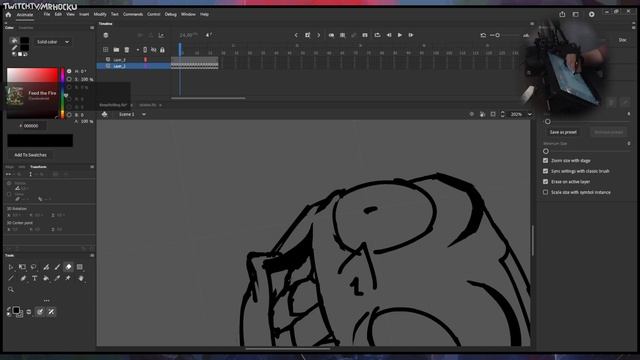640x360 pixels.
Task: Insert keyframe button between keyframe arrows
Action: pos(308,36)
